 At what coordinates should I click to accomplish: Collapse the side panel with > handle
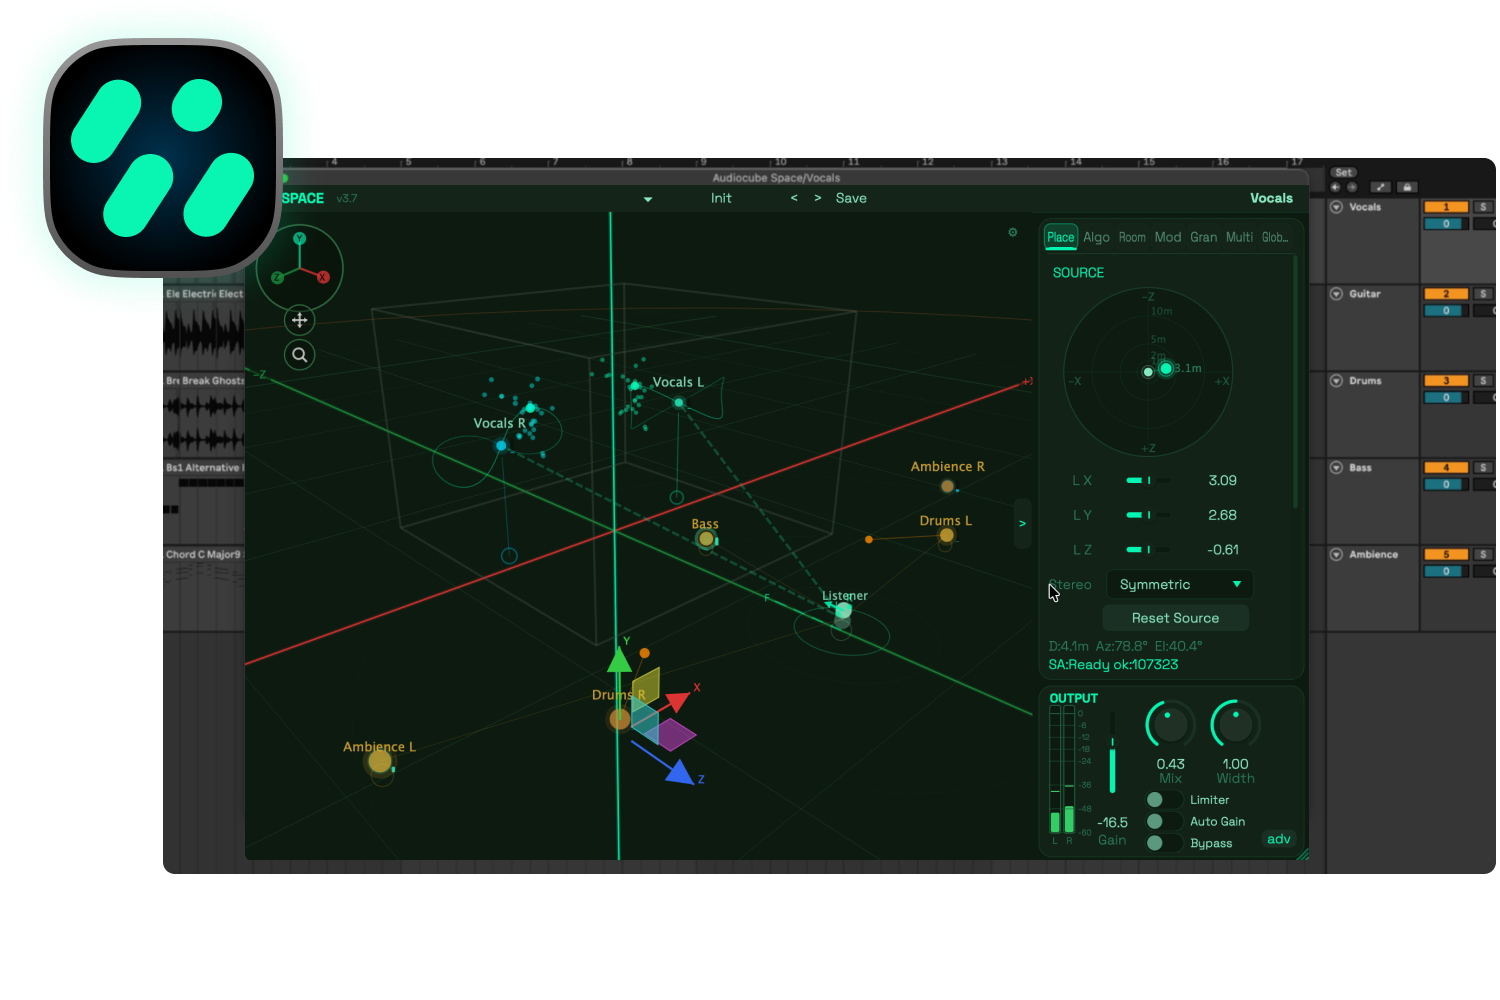1022,523
